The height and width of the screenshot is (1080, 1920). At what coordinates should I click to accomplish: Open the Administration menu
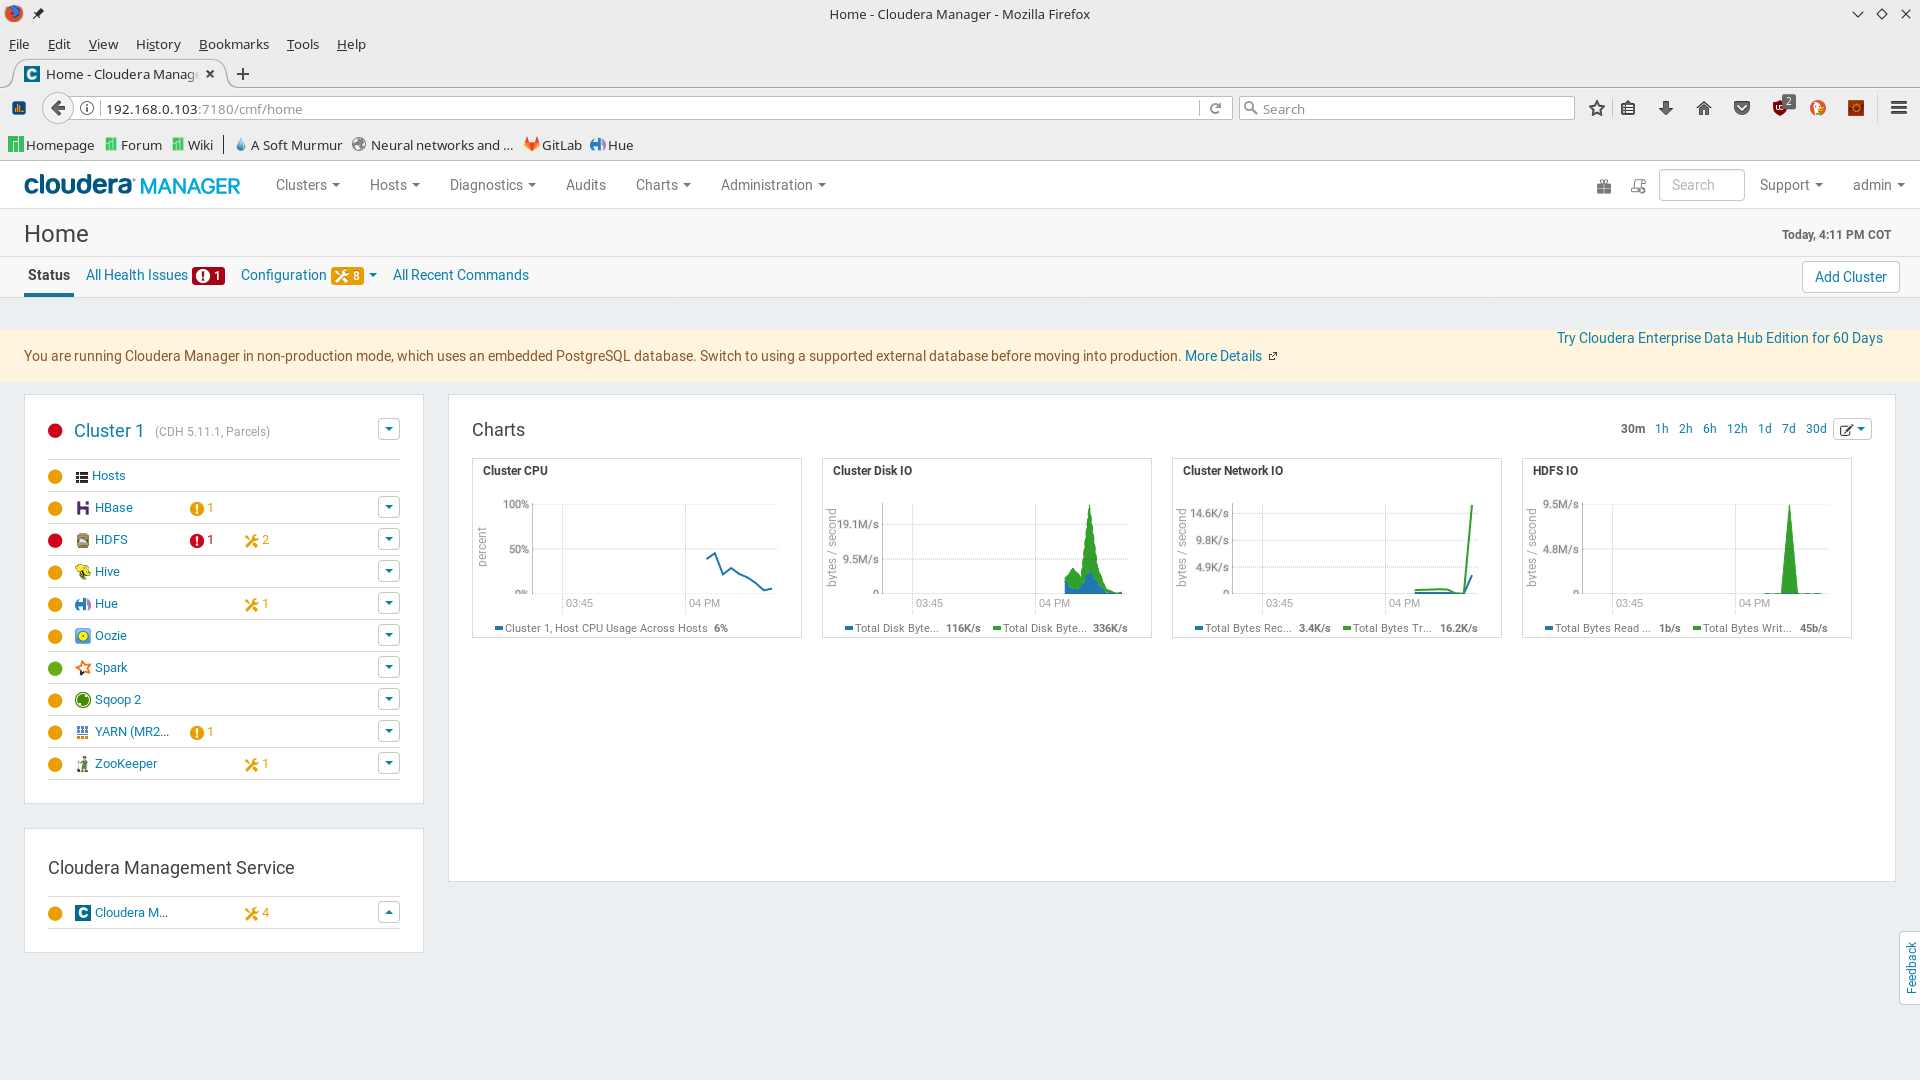pos(773,185)
